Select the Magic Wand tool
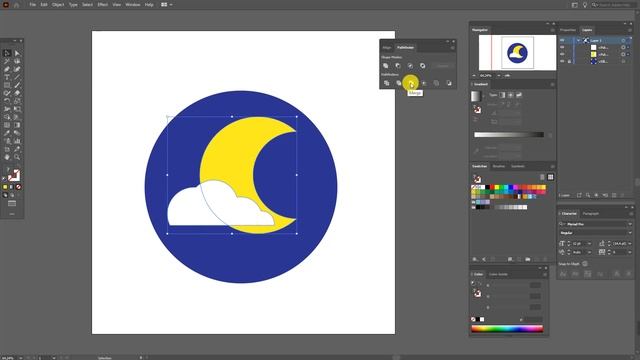The image size is (640, 360). click(x=7, y=61)
